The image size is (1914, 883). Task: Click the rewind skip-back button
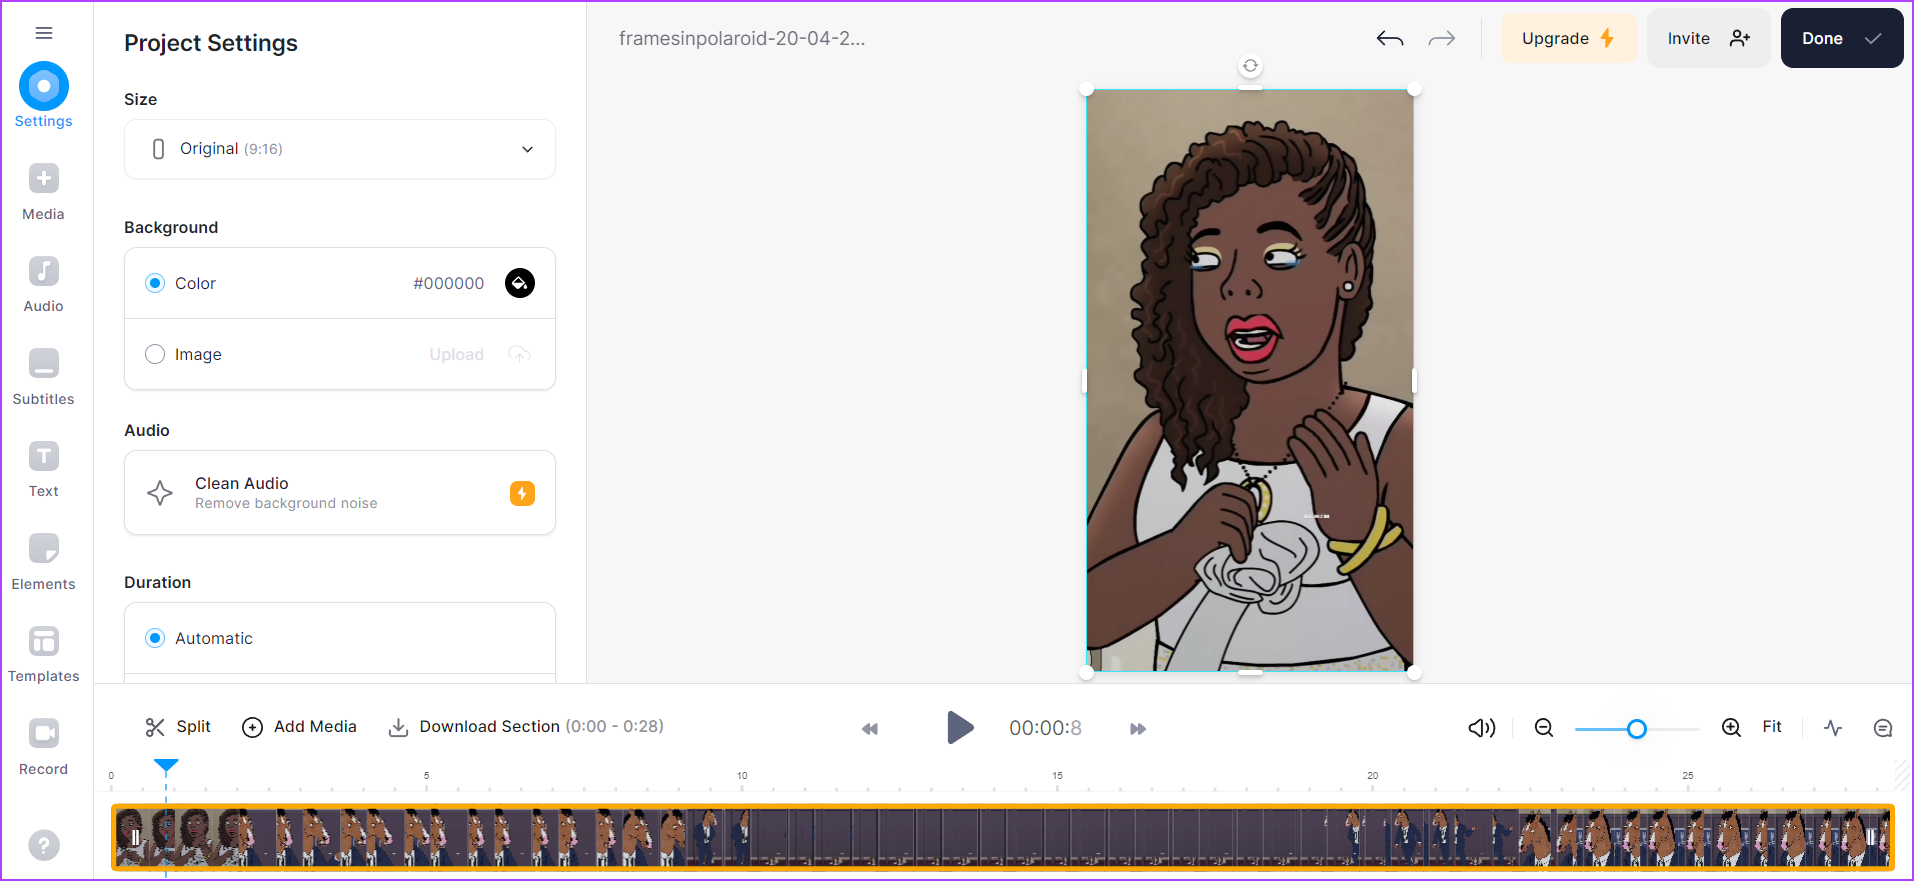pos(870,729)
